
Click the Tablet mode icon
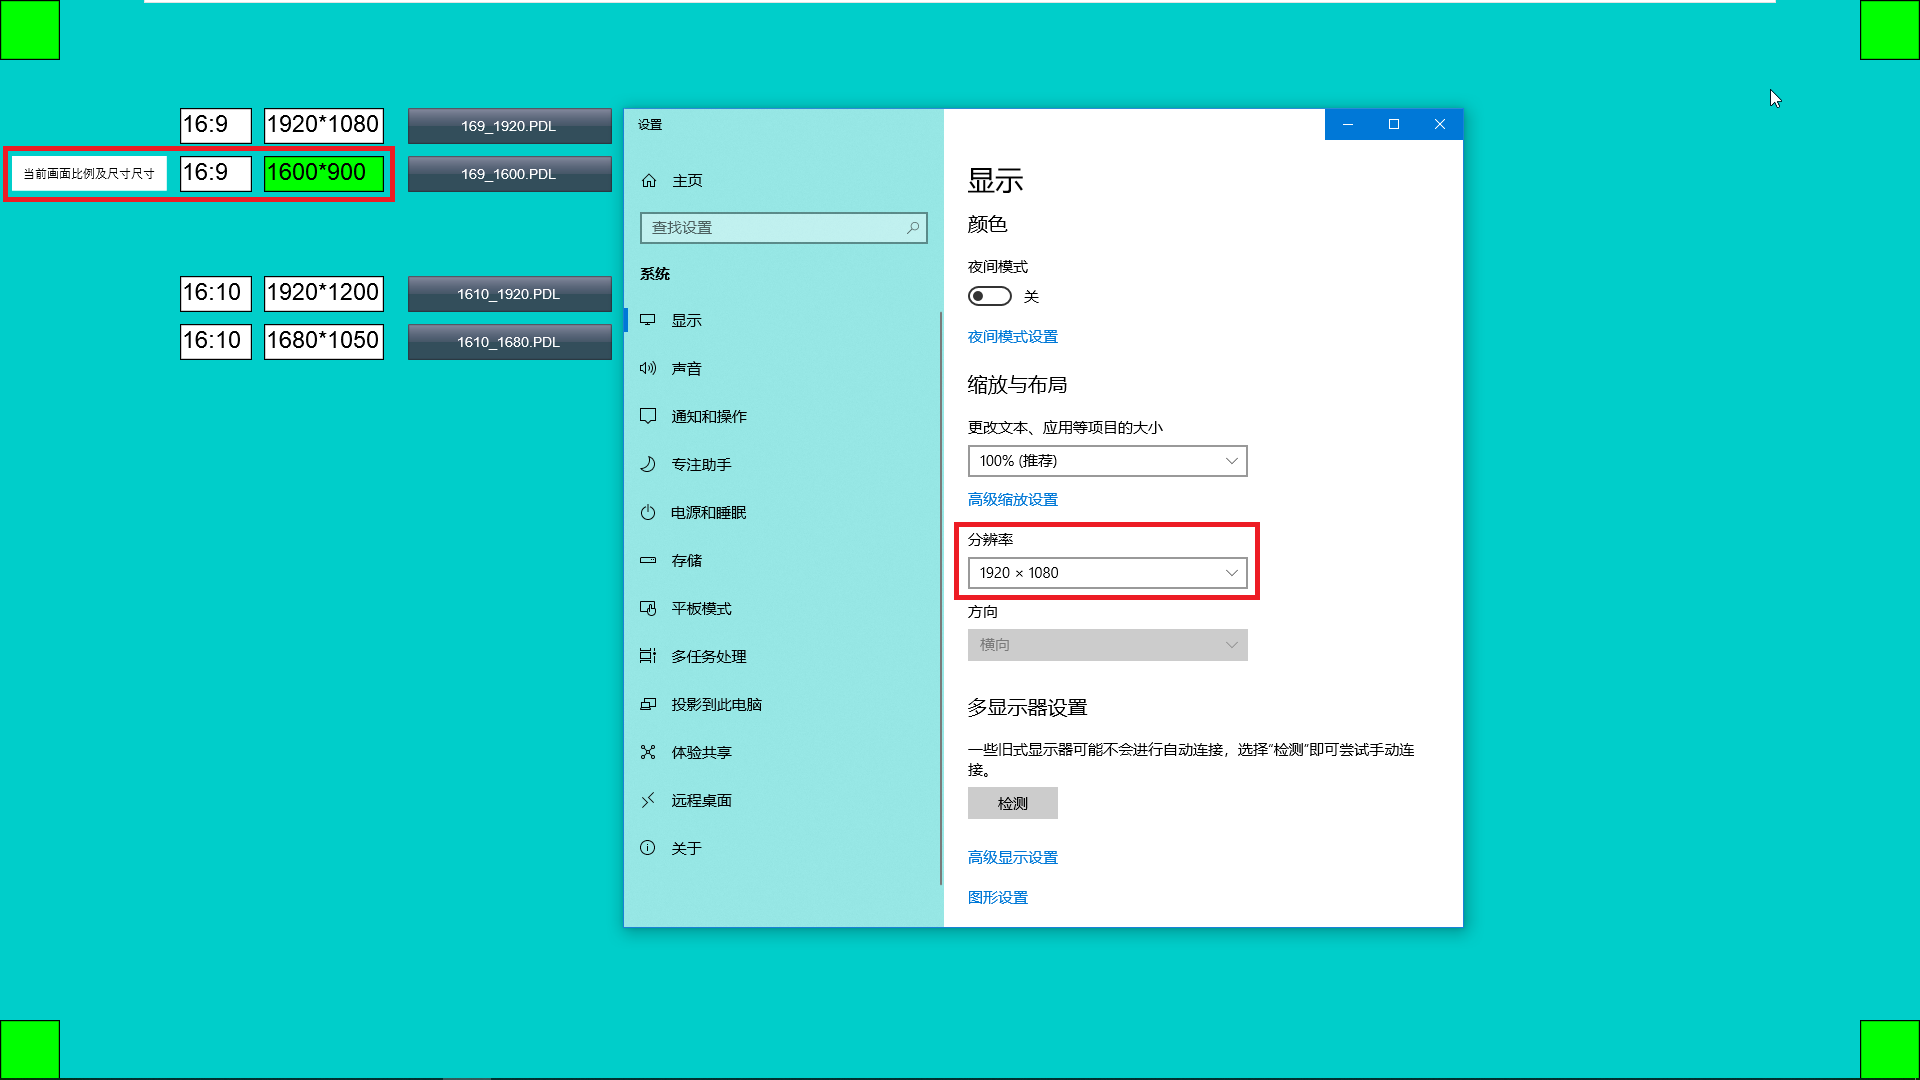click(648, 608)
